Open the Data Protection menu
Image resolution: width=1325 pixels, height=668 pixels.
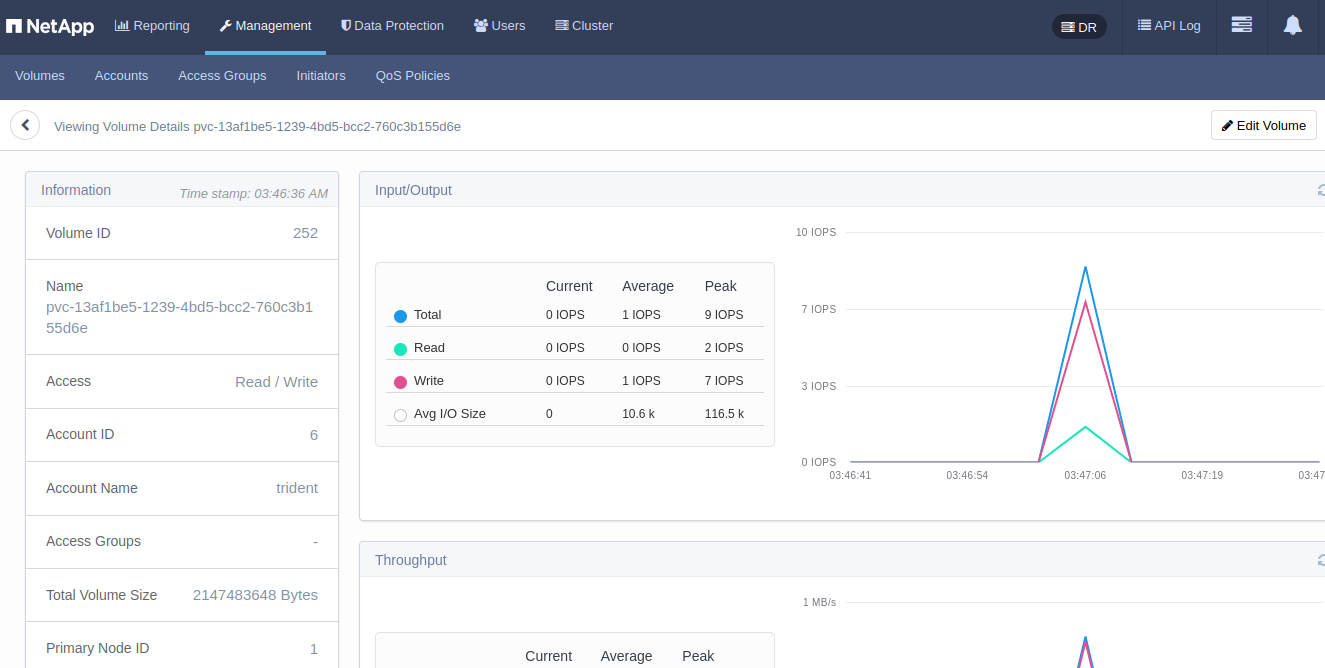pyautogui.click(x=392, y=26)
